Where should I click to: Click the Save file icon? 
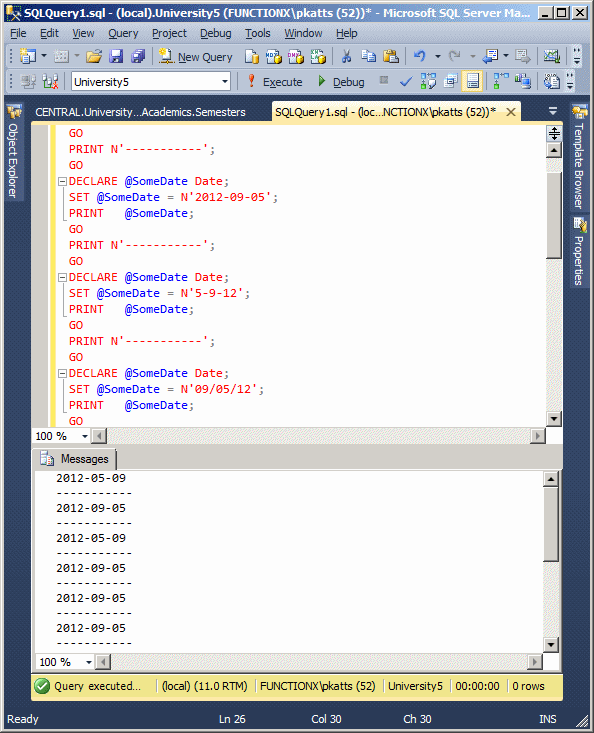coord(115,57)
